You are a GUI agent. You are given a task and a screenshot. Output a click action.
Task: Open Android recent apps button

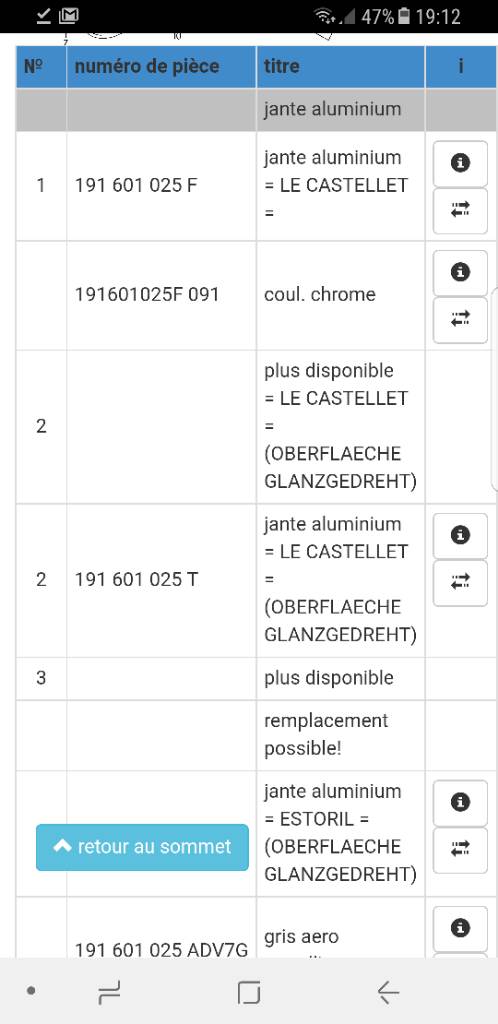coord(109,992)
